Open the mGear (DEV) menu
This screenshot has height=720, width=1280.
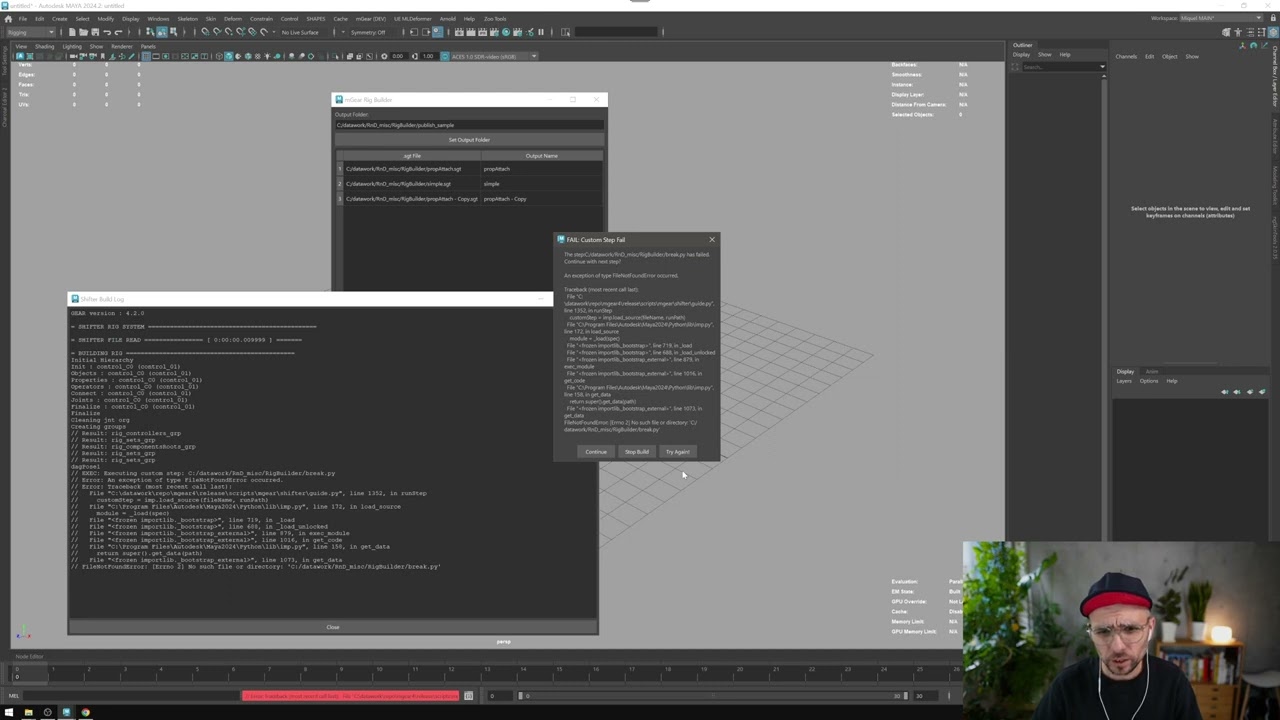pos(370,18)
